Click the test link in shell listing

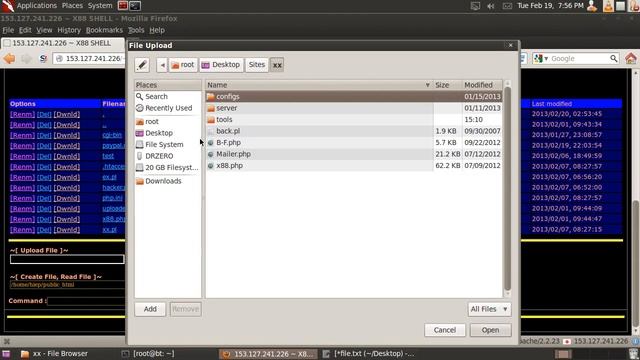[x=108, y=156]
